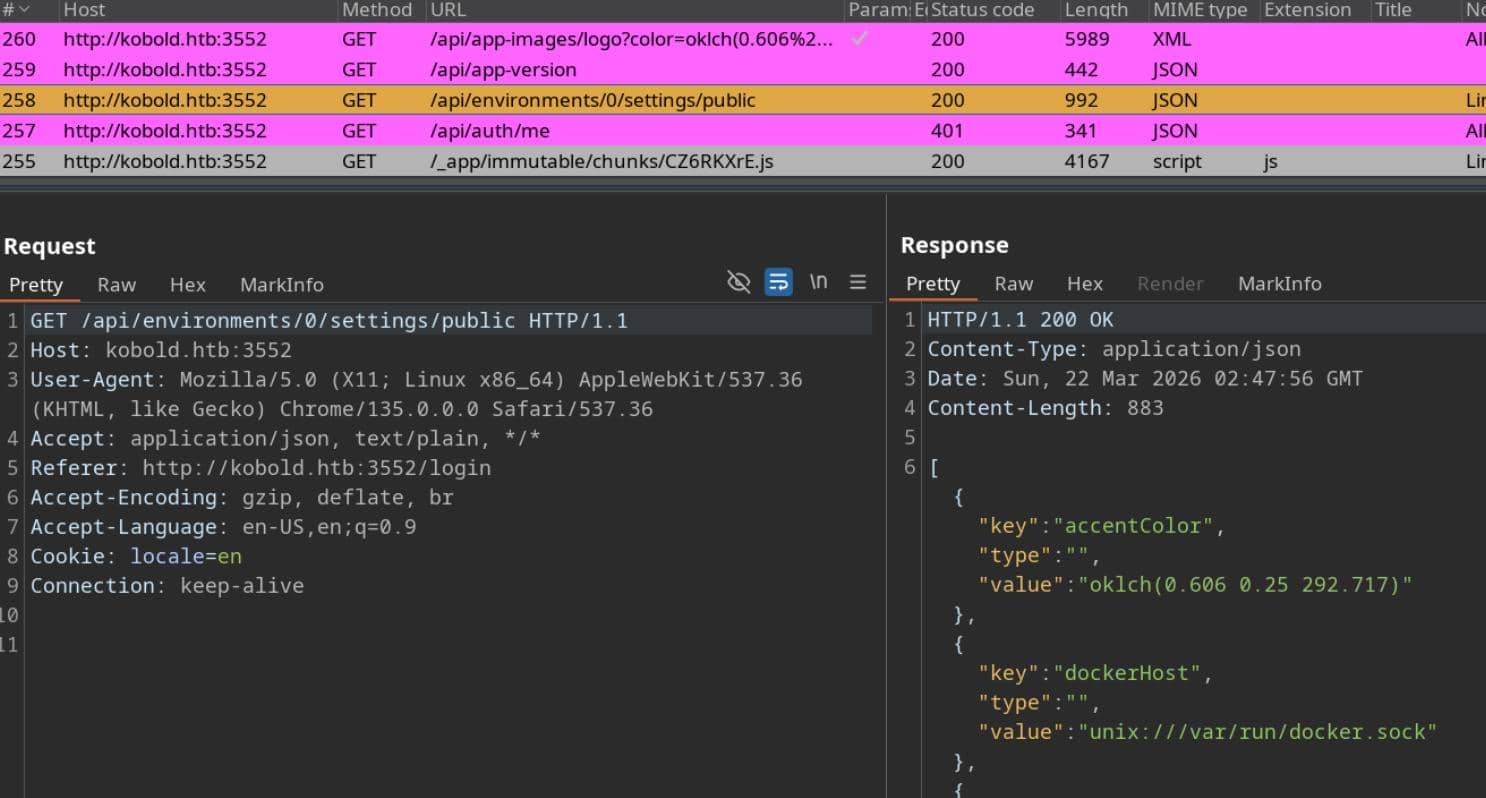The width and height of the screenshot is (1486, 798).
Task: Click the Request panel title
Action: coord(50,246)
